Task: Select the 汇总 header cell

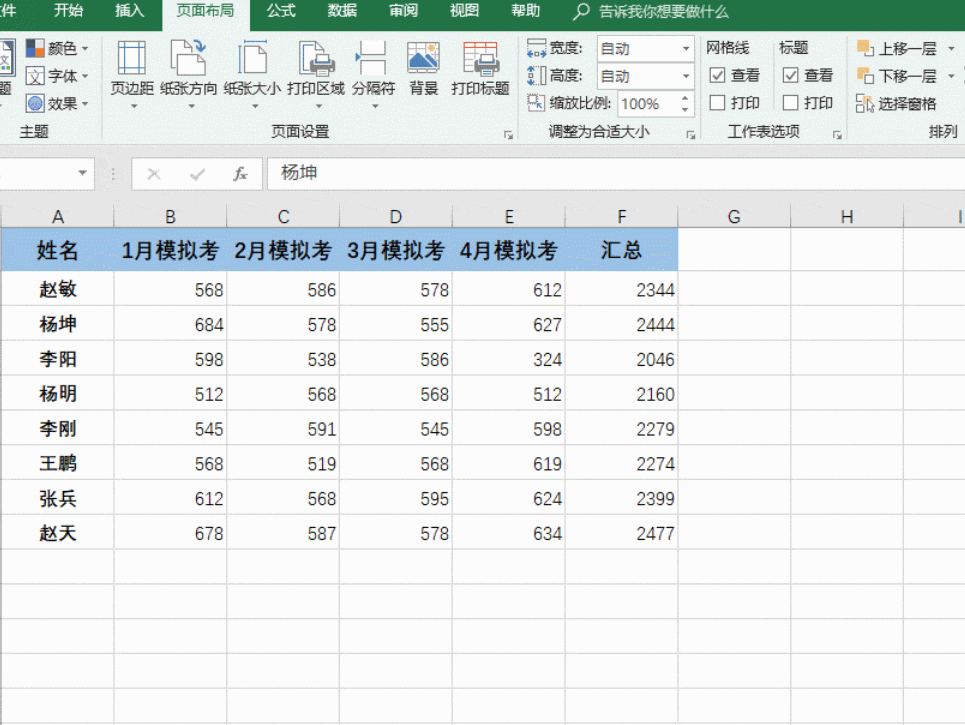Action: coord(622,250)
